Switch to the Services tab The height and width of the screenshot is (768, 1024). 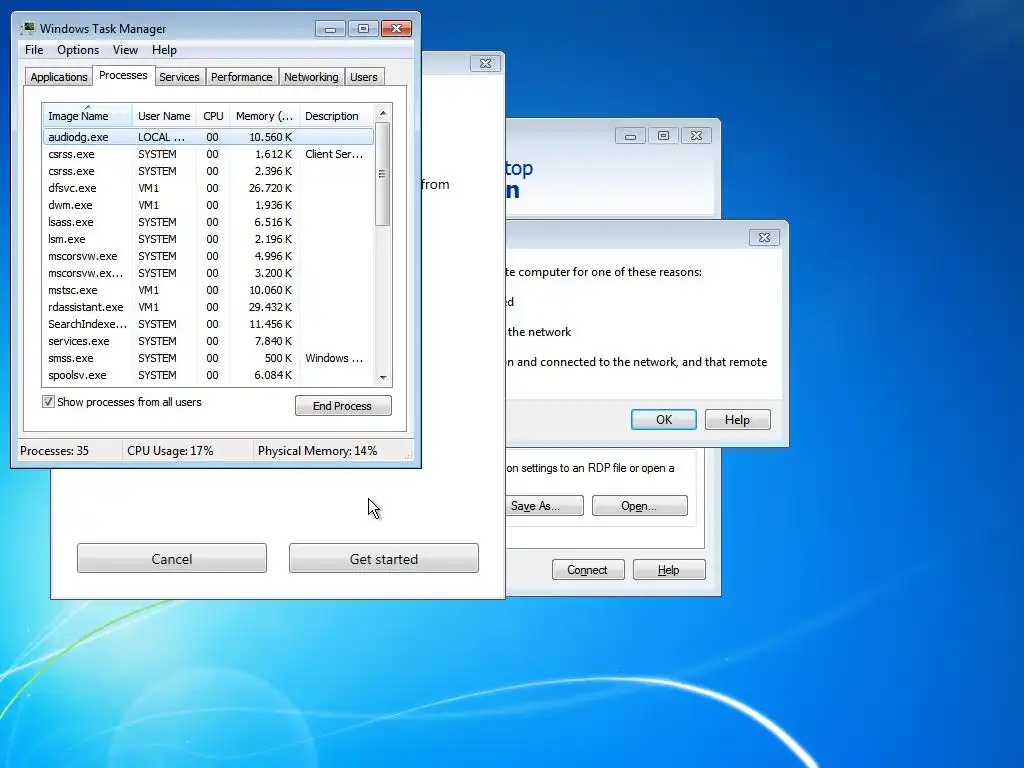click(x=179, y=77)
